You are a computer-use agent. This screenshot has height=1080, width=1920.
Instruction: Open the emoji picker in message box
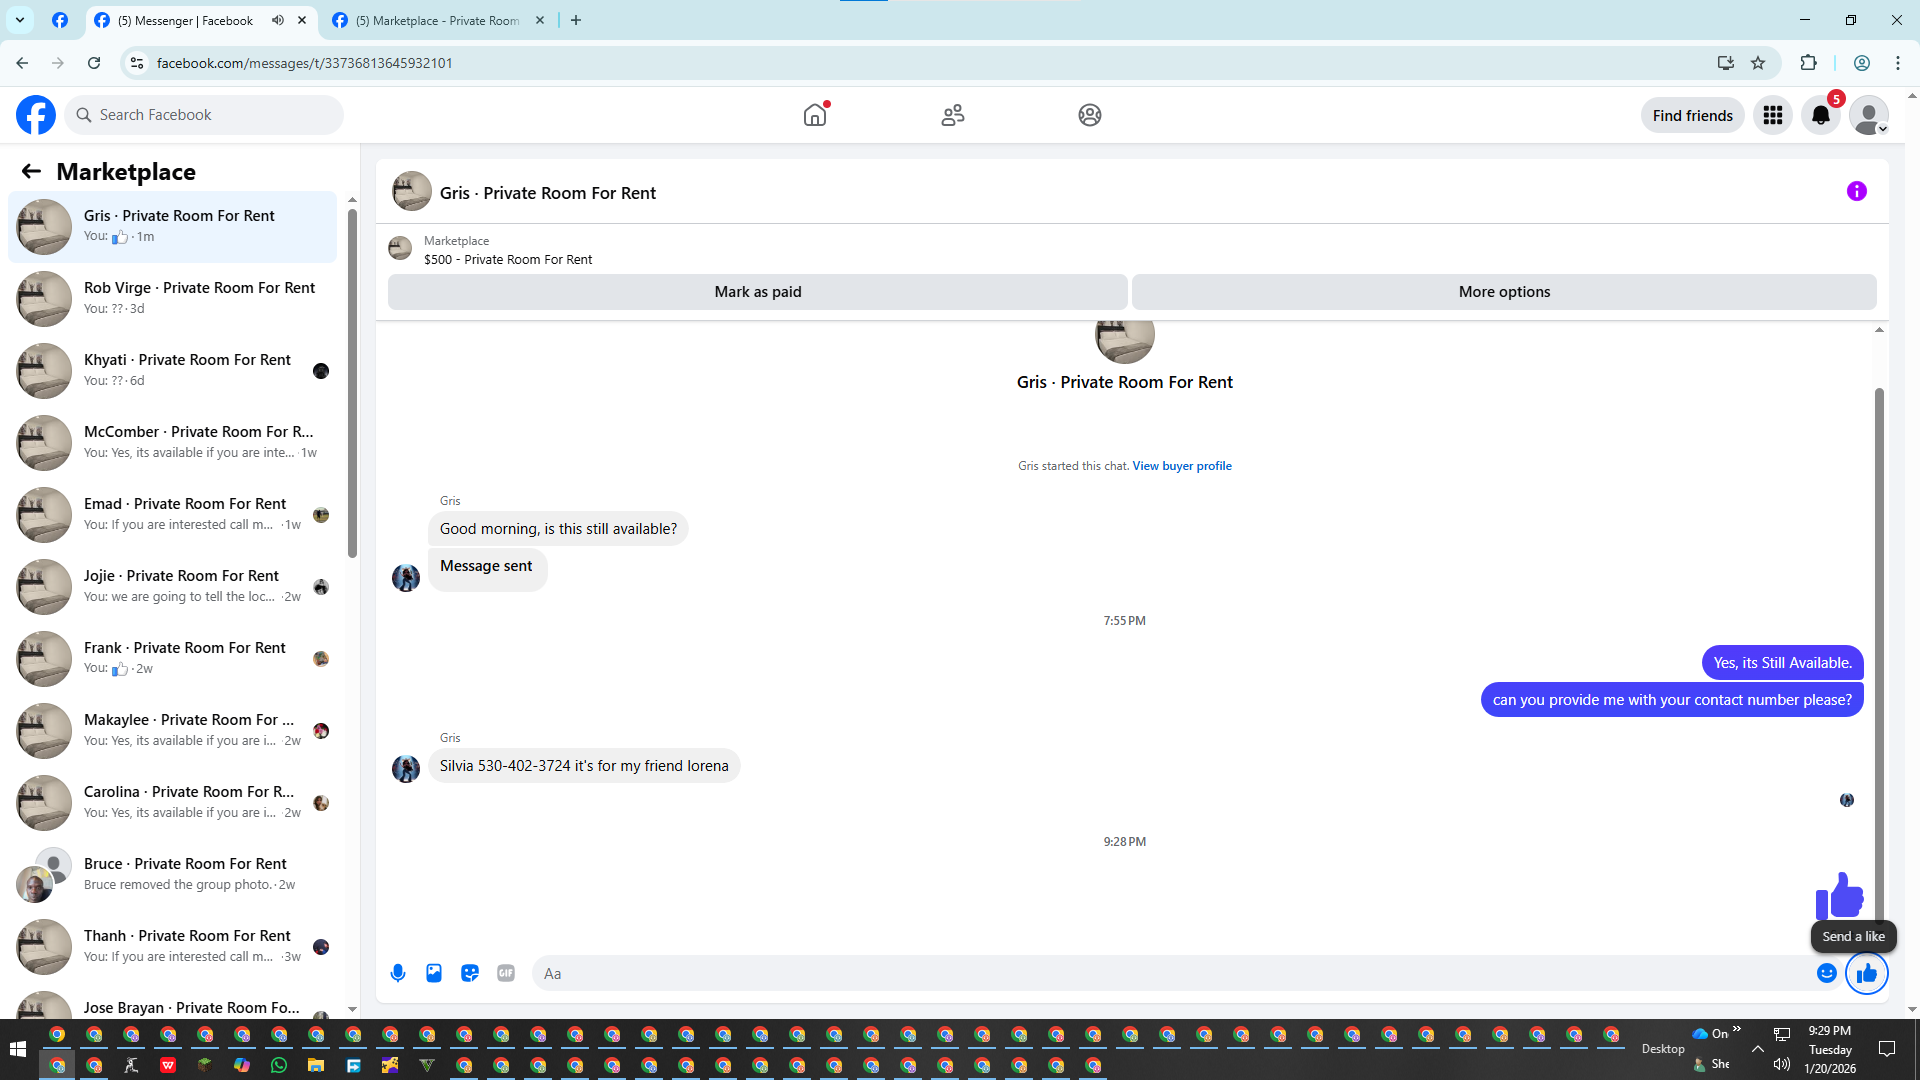1827,973
